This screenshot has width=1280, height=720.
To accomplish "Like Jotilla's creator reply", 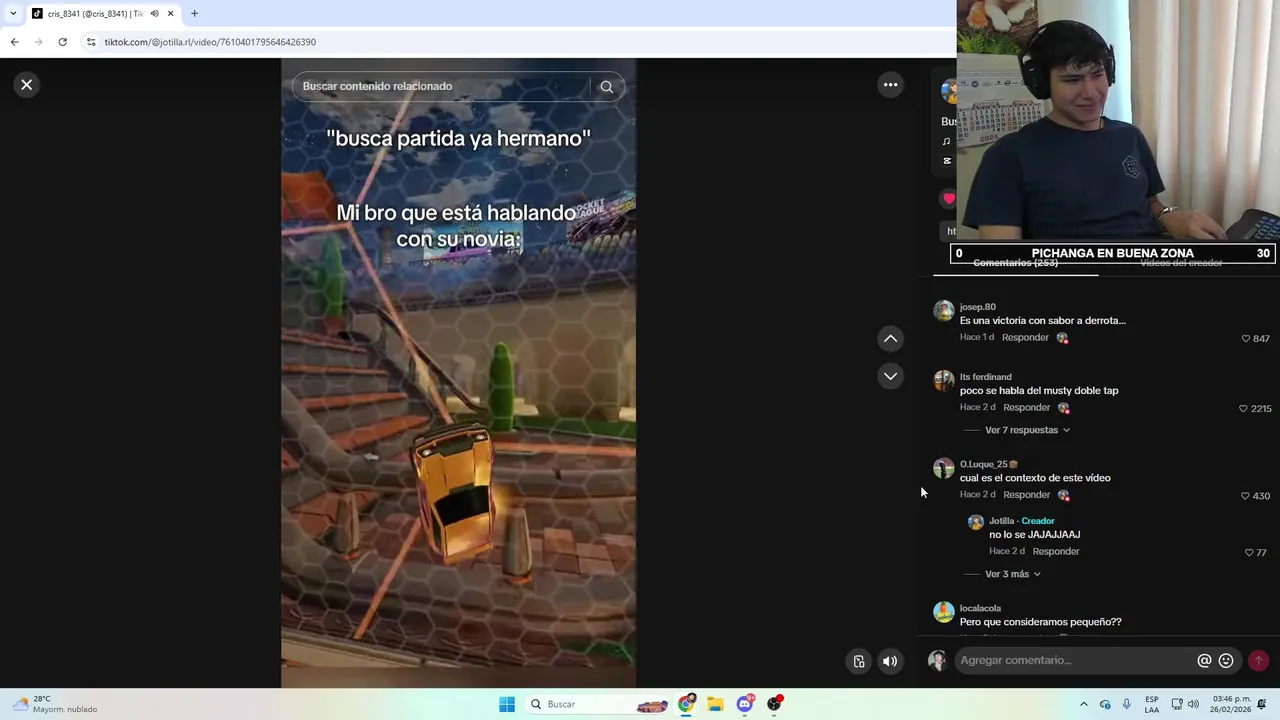I will tap(1249, 552).
